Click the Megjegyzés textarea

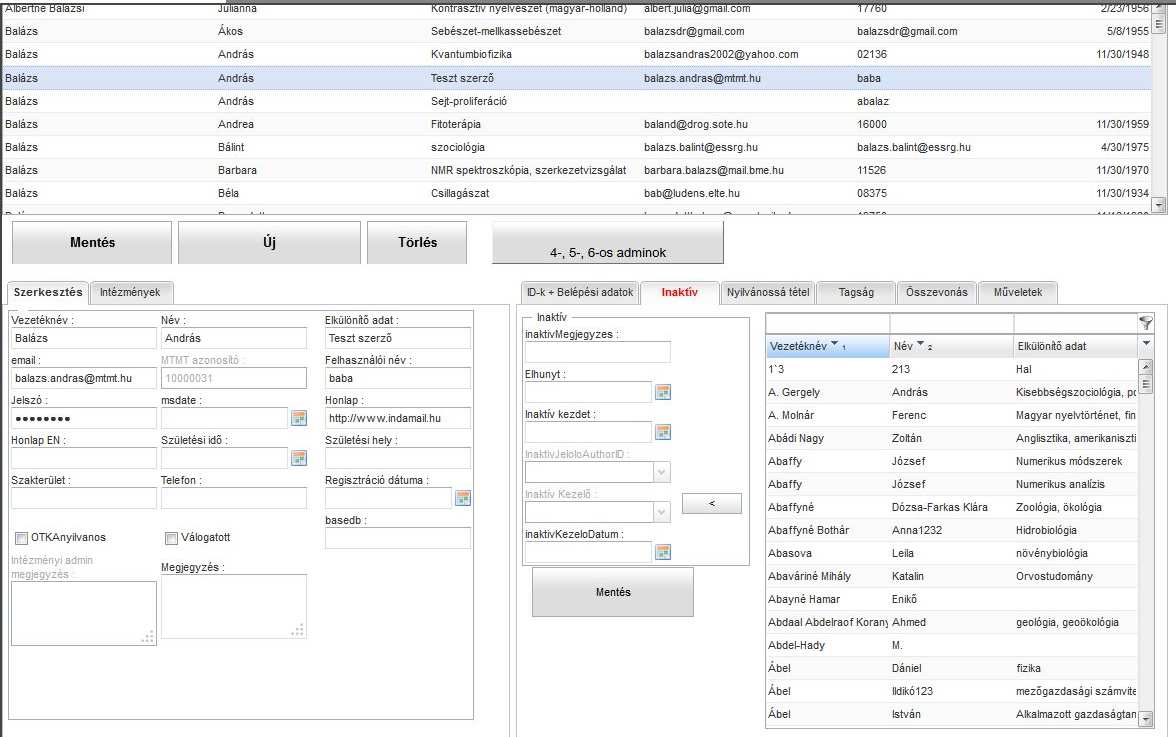(233, 607)
